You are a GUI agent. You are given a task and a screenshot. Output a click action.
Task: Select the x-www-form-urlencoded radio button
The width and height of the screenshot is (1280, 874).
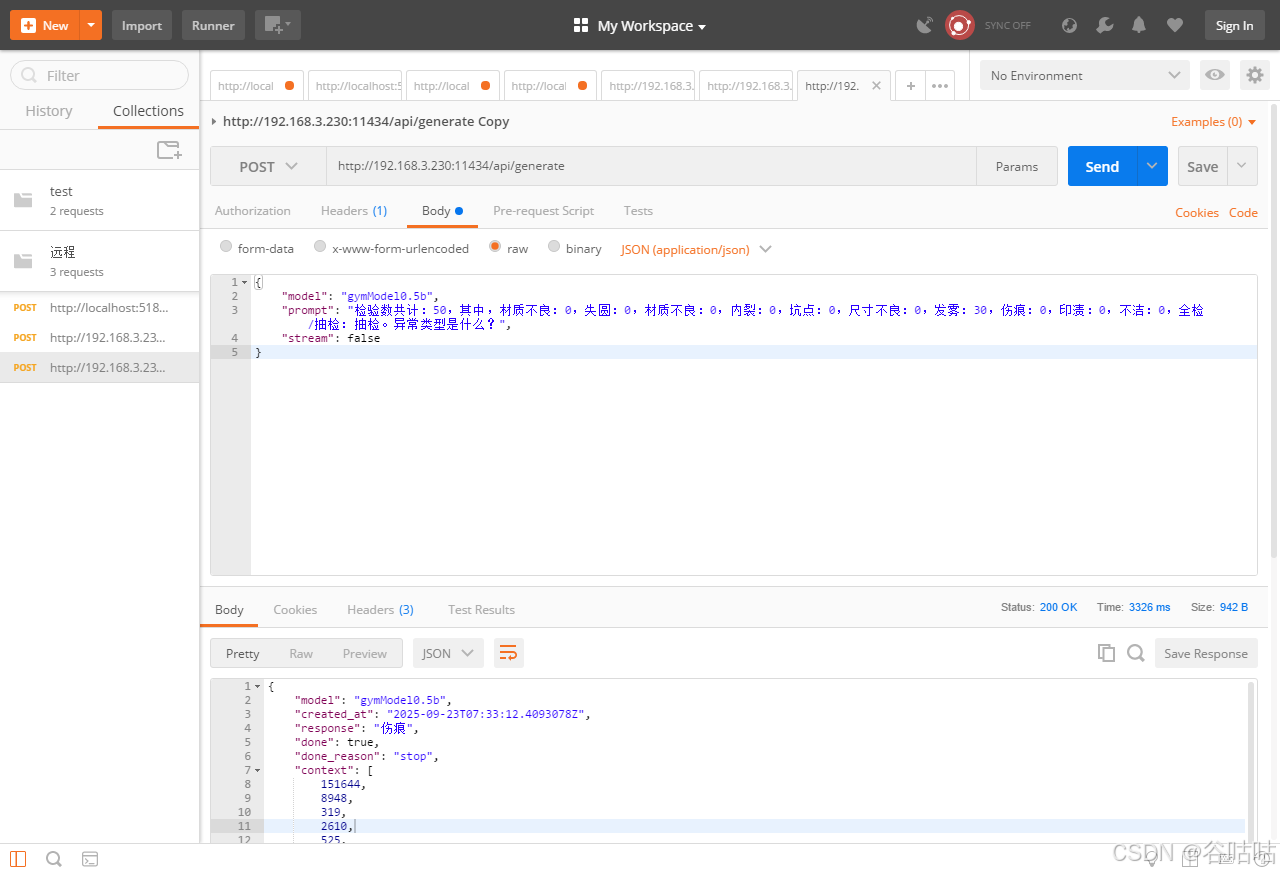(x=320, y=247)
